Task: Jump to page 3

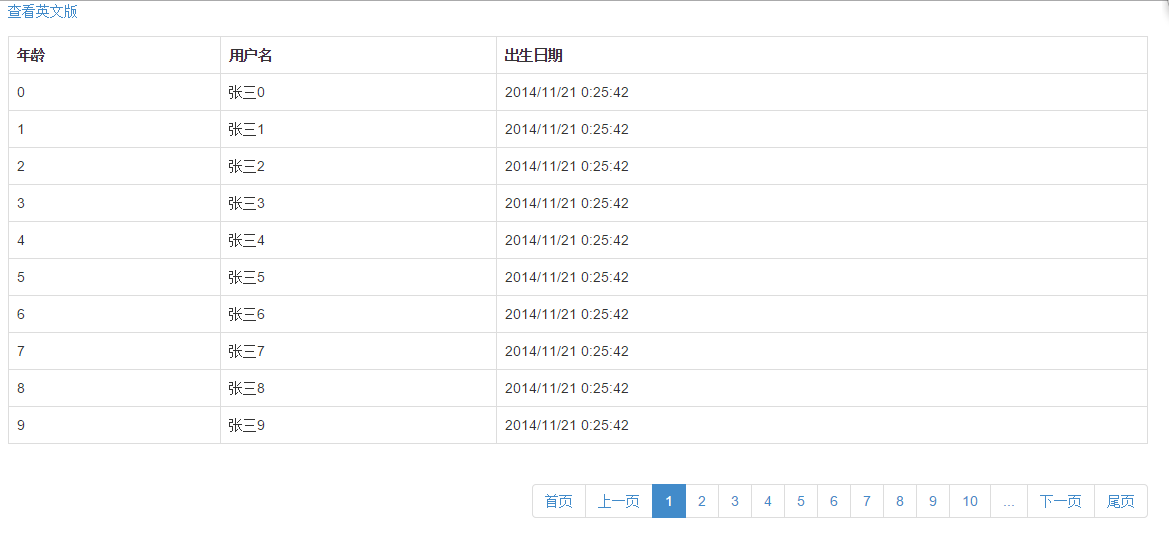Action: [x=734, y=501]
